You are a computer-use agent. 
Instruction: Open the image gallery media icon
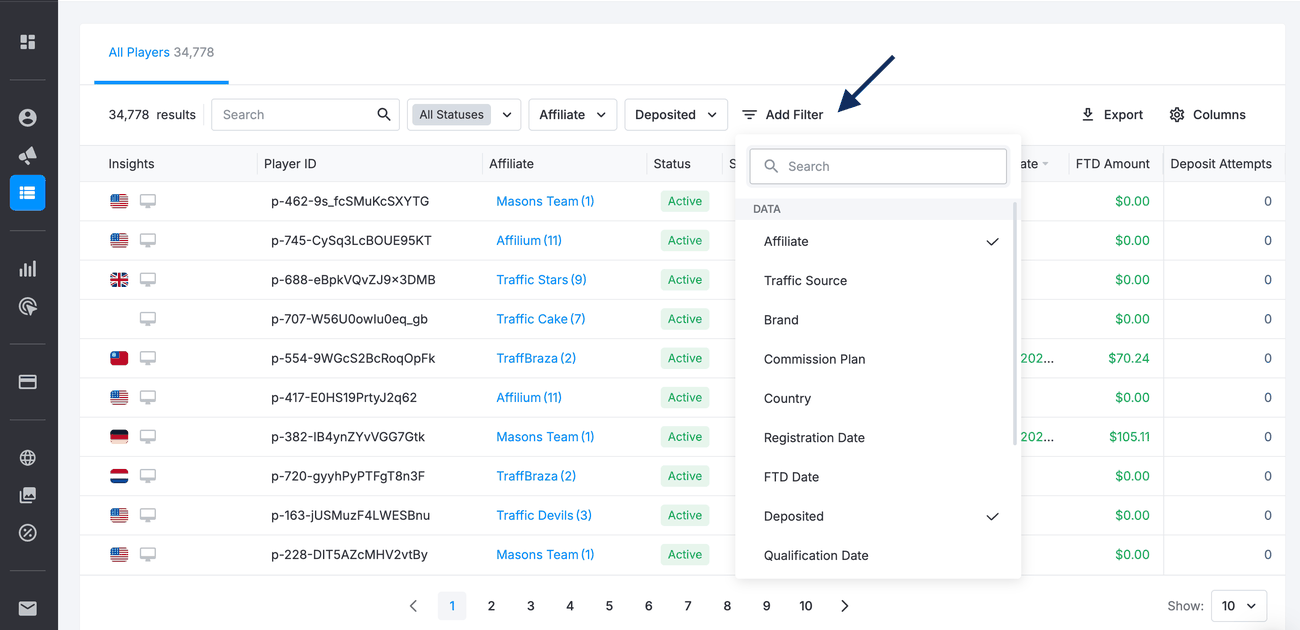click(x=28, y=495)
